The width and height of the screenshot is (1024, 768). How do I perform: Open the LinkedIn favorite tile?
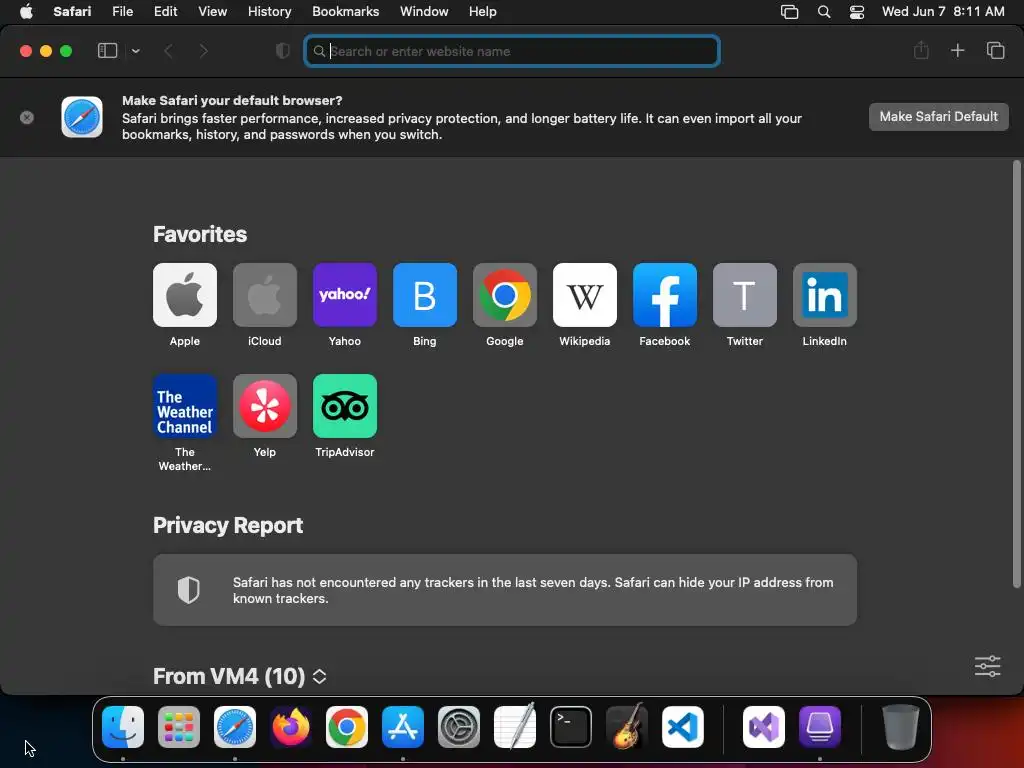pyautogui.click(x=825, y=295)
